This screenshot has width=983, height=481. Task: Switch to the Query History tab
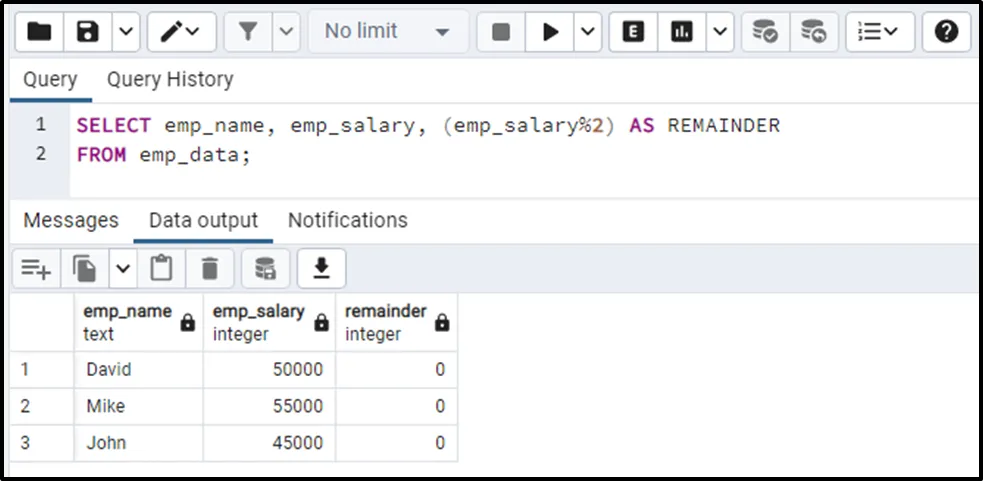click(170, 79)
